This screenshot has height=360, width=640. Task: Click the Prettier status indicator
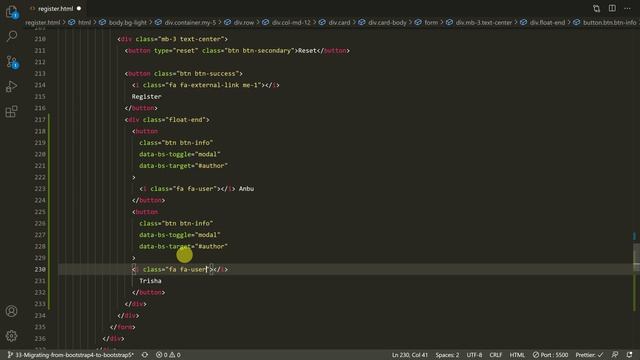589,355
